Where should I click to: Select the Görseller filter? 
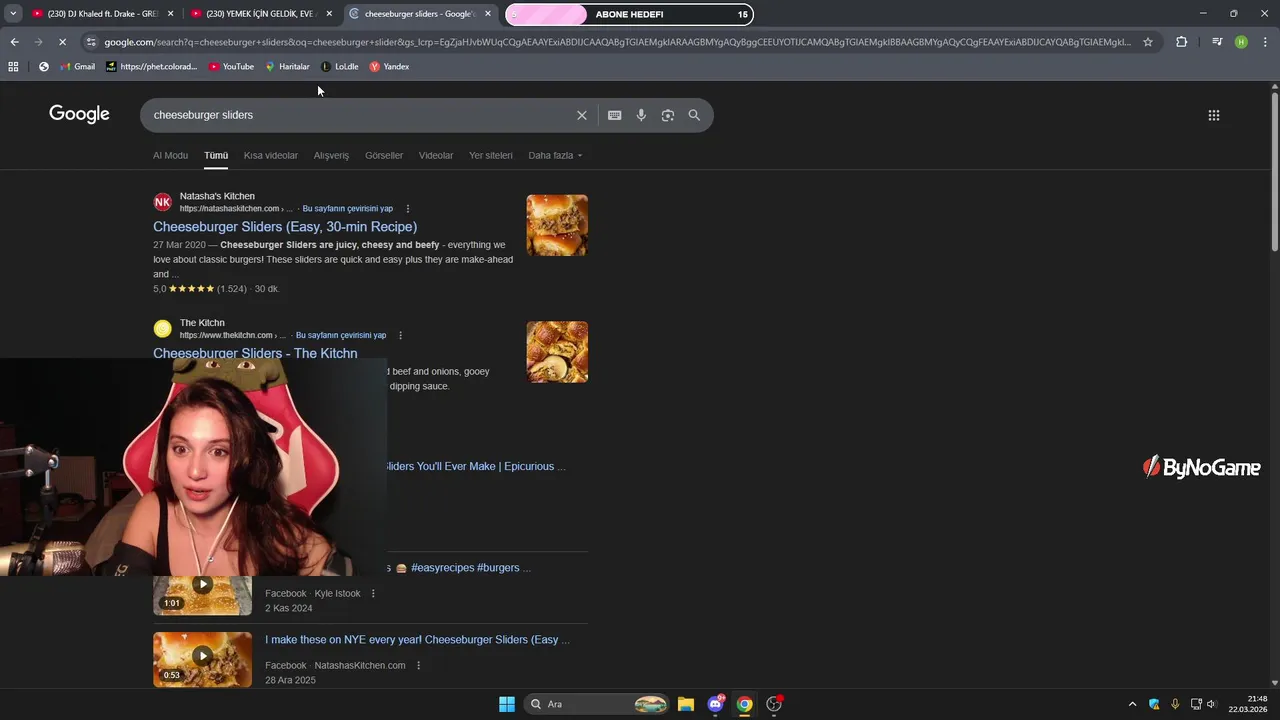384,156
